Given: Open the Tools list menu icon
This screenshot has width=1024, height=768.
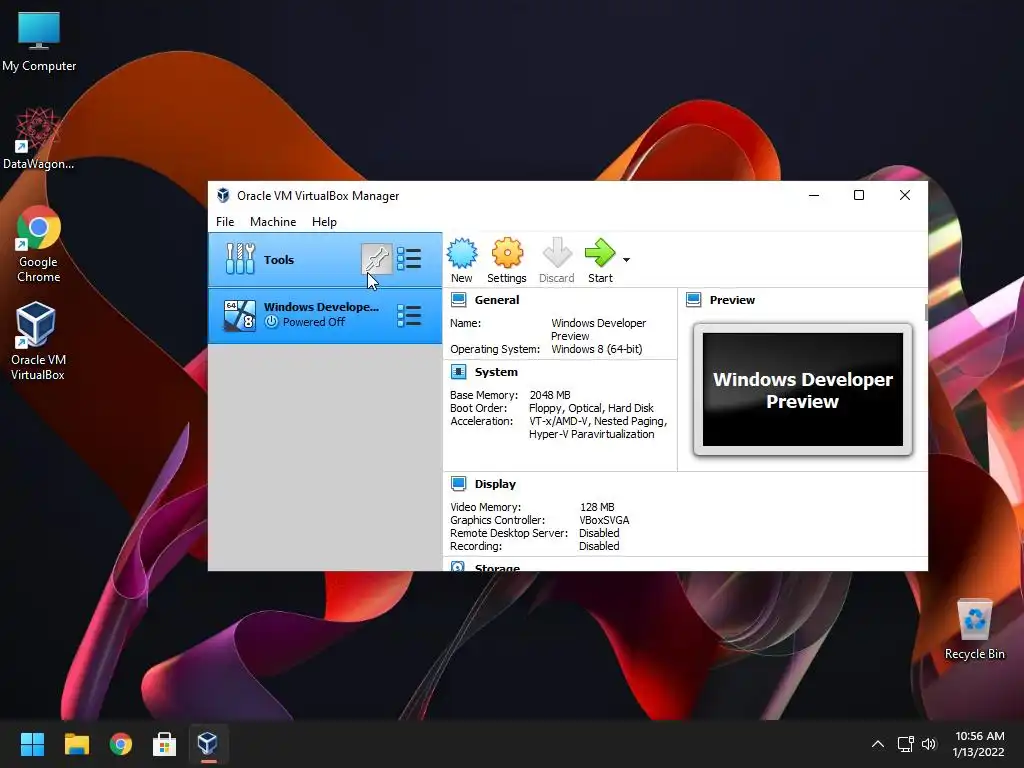Looking at the screenshot, I should click(x=409, y=259).
